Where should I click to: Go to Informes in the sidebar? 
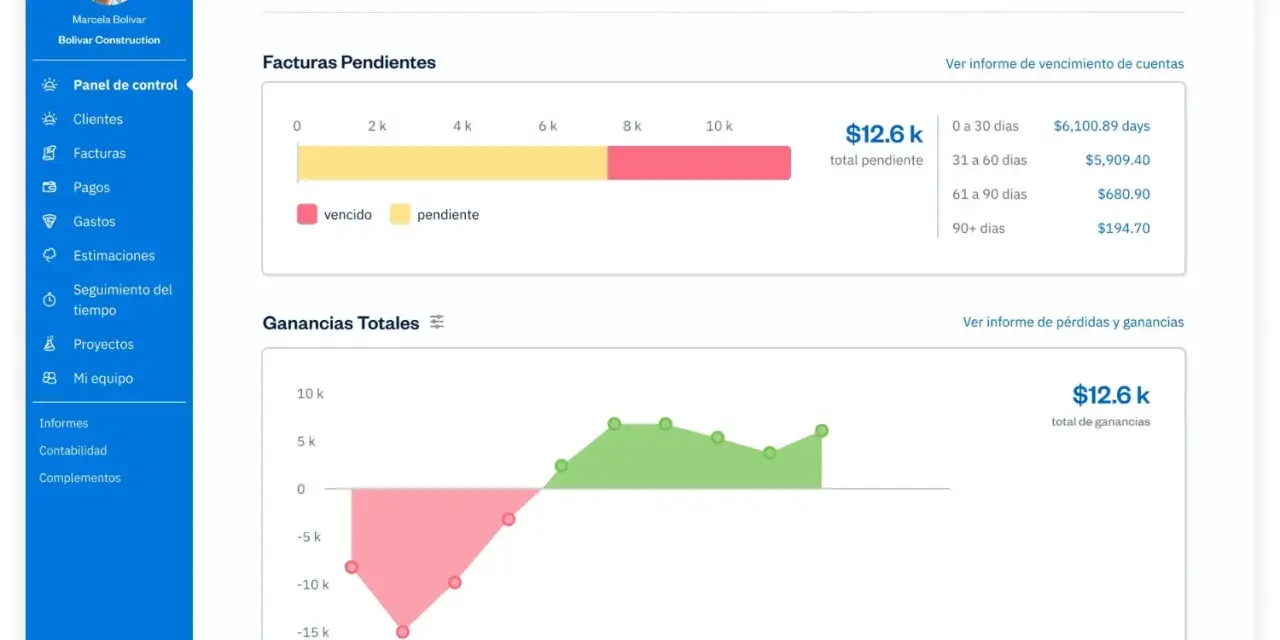[x=63, y=423]
